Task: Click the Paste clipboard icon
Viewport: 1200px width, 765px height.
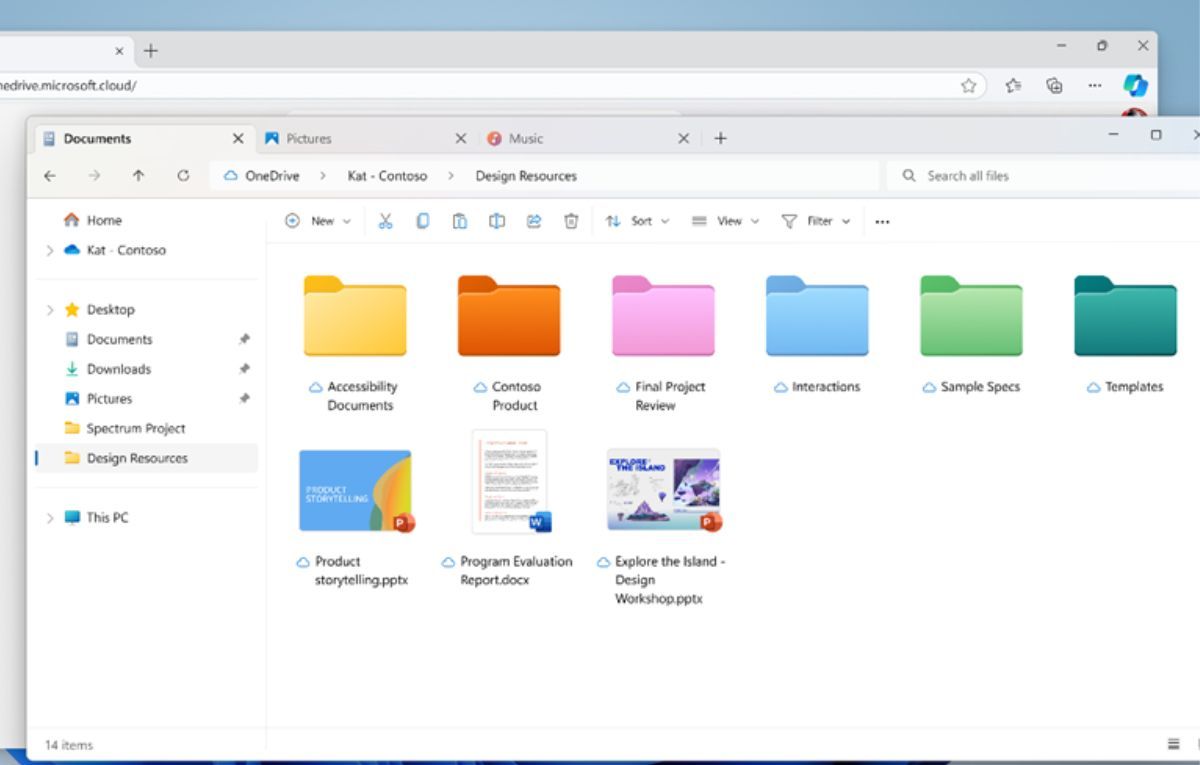Action: pos(460,222)
